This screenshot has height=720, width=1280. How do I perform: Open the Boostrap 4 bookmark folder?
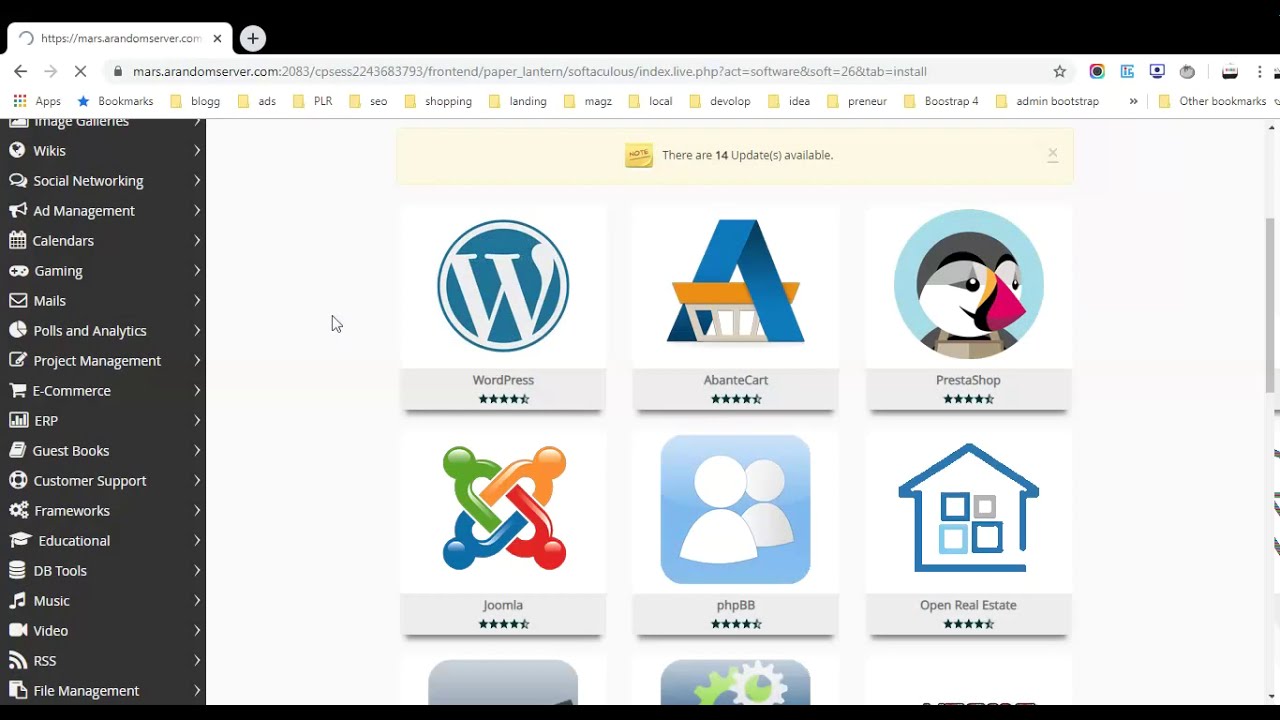click(941, 101)
